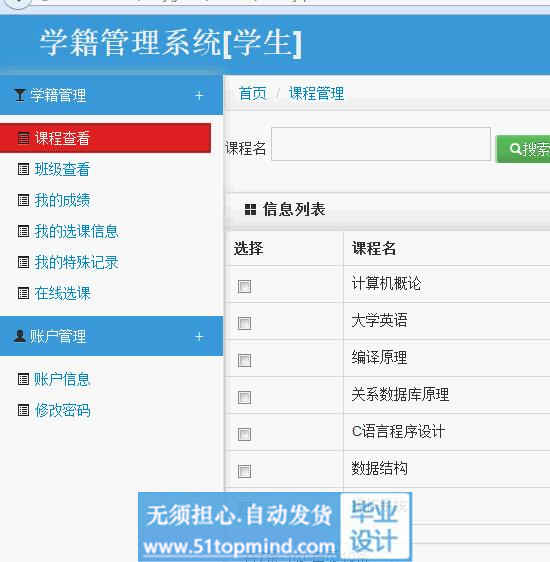The image size is (550, 562).
Task: Click the filter icon in 学籍管理 header
Action: 20,95
